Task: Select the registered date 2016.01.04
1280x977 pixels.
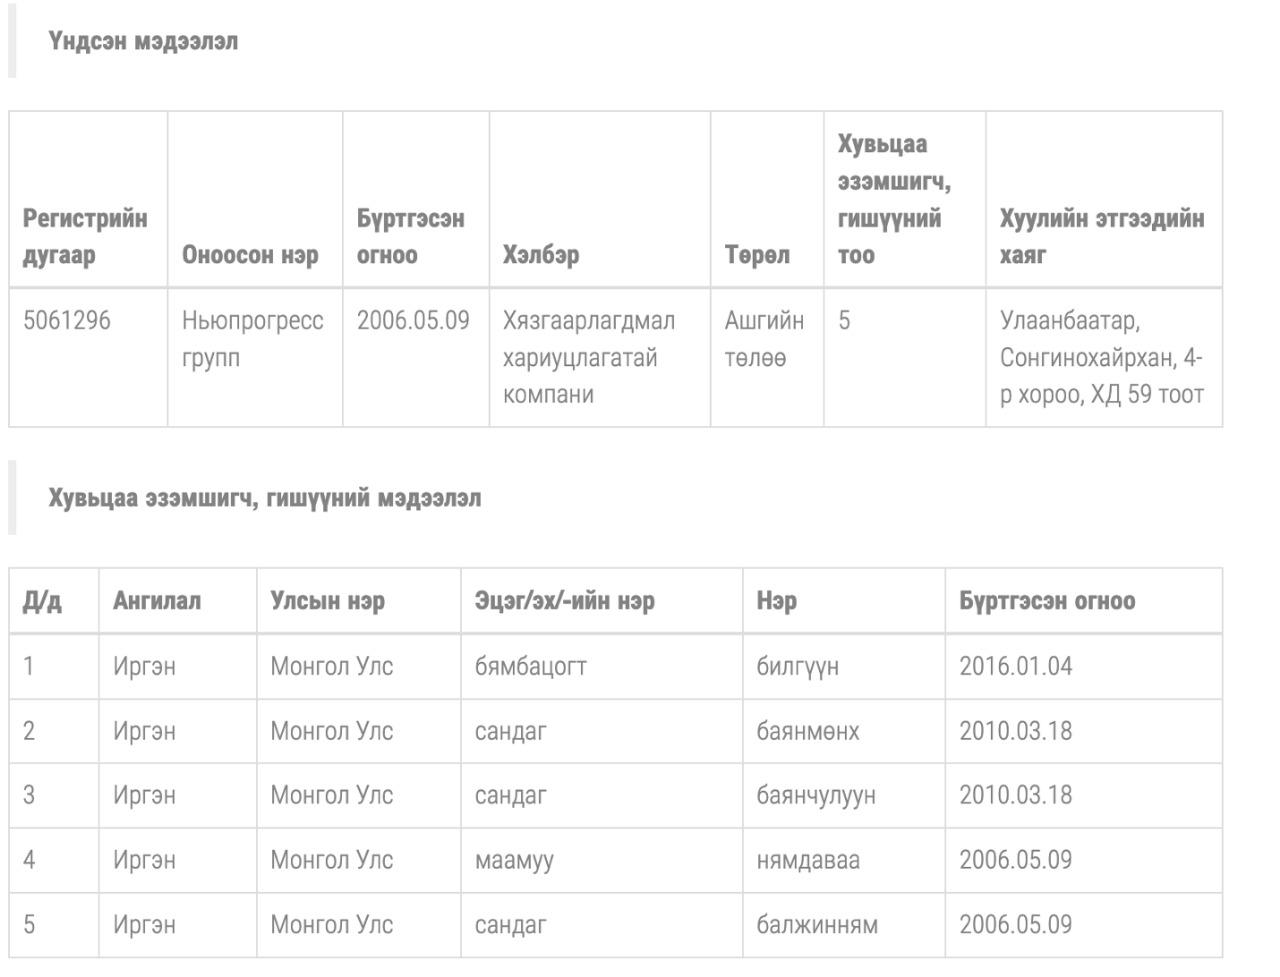Action: click(1015, 667)
